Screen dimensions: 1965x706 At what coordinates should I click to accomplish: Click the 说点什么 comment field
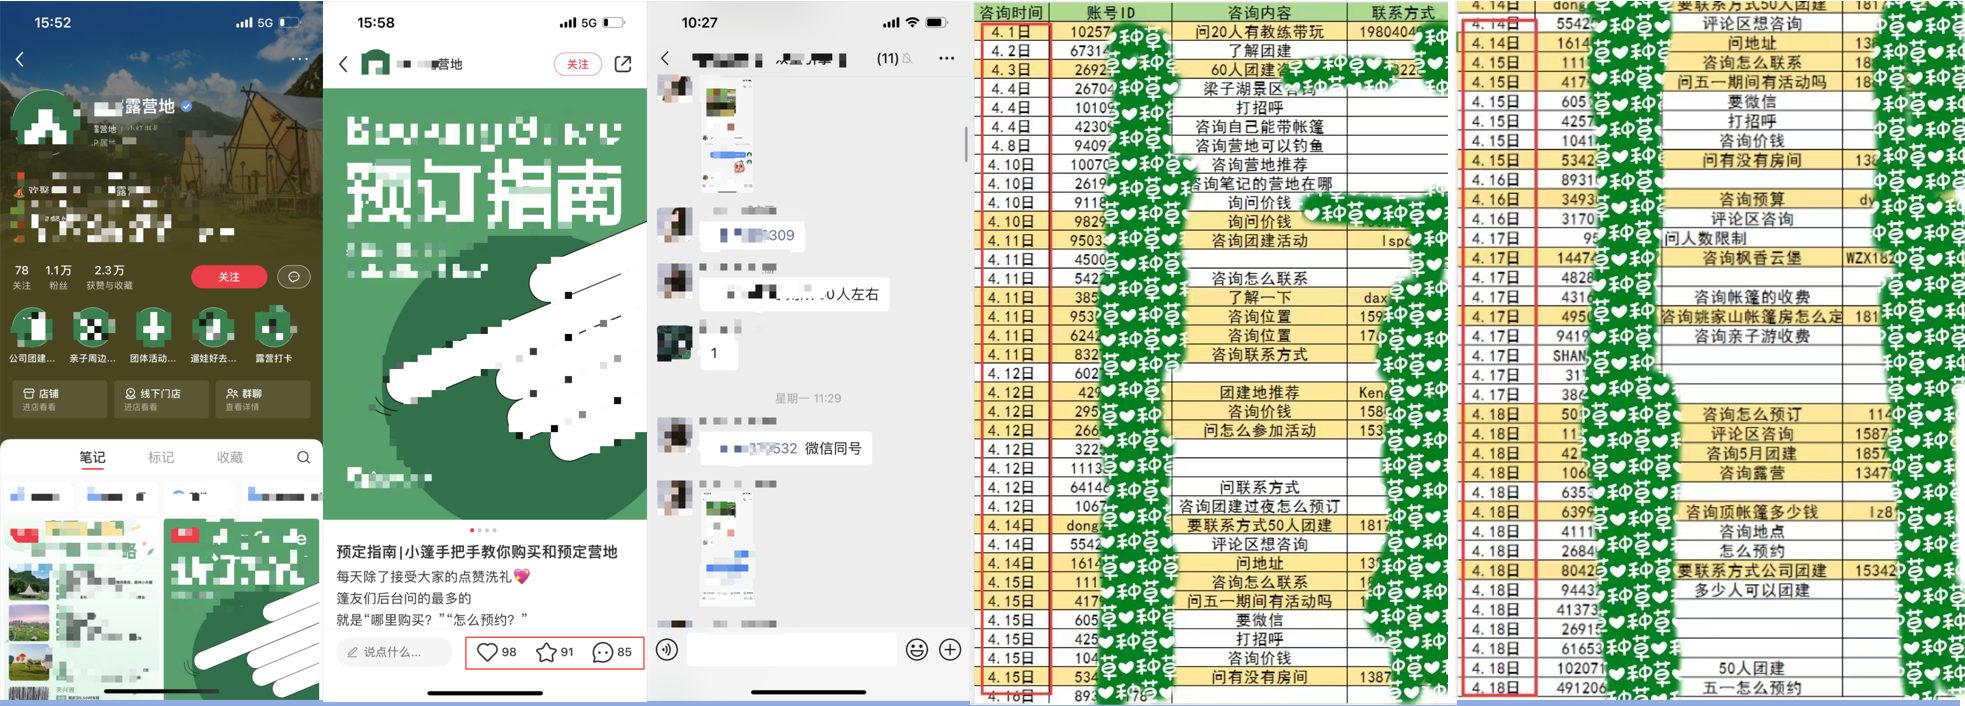pos(394,652)
